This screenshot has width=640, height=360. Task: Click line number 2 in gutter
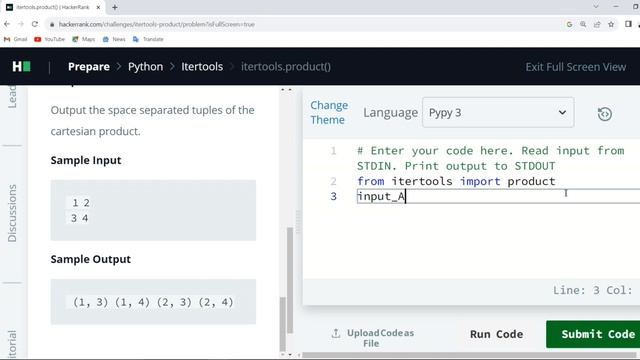tap(333, 181)
